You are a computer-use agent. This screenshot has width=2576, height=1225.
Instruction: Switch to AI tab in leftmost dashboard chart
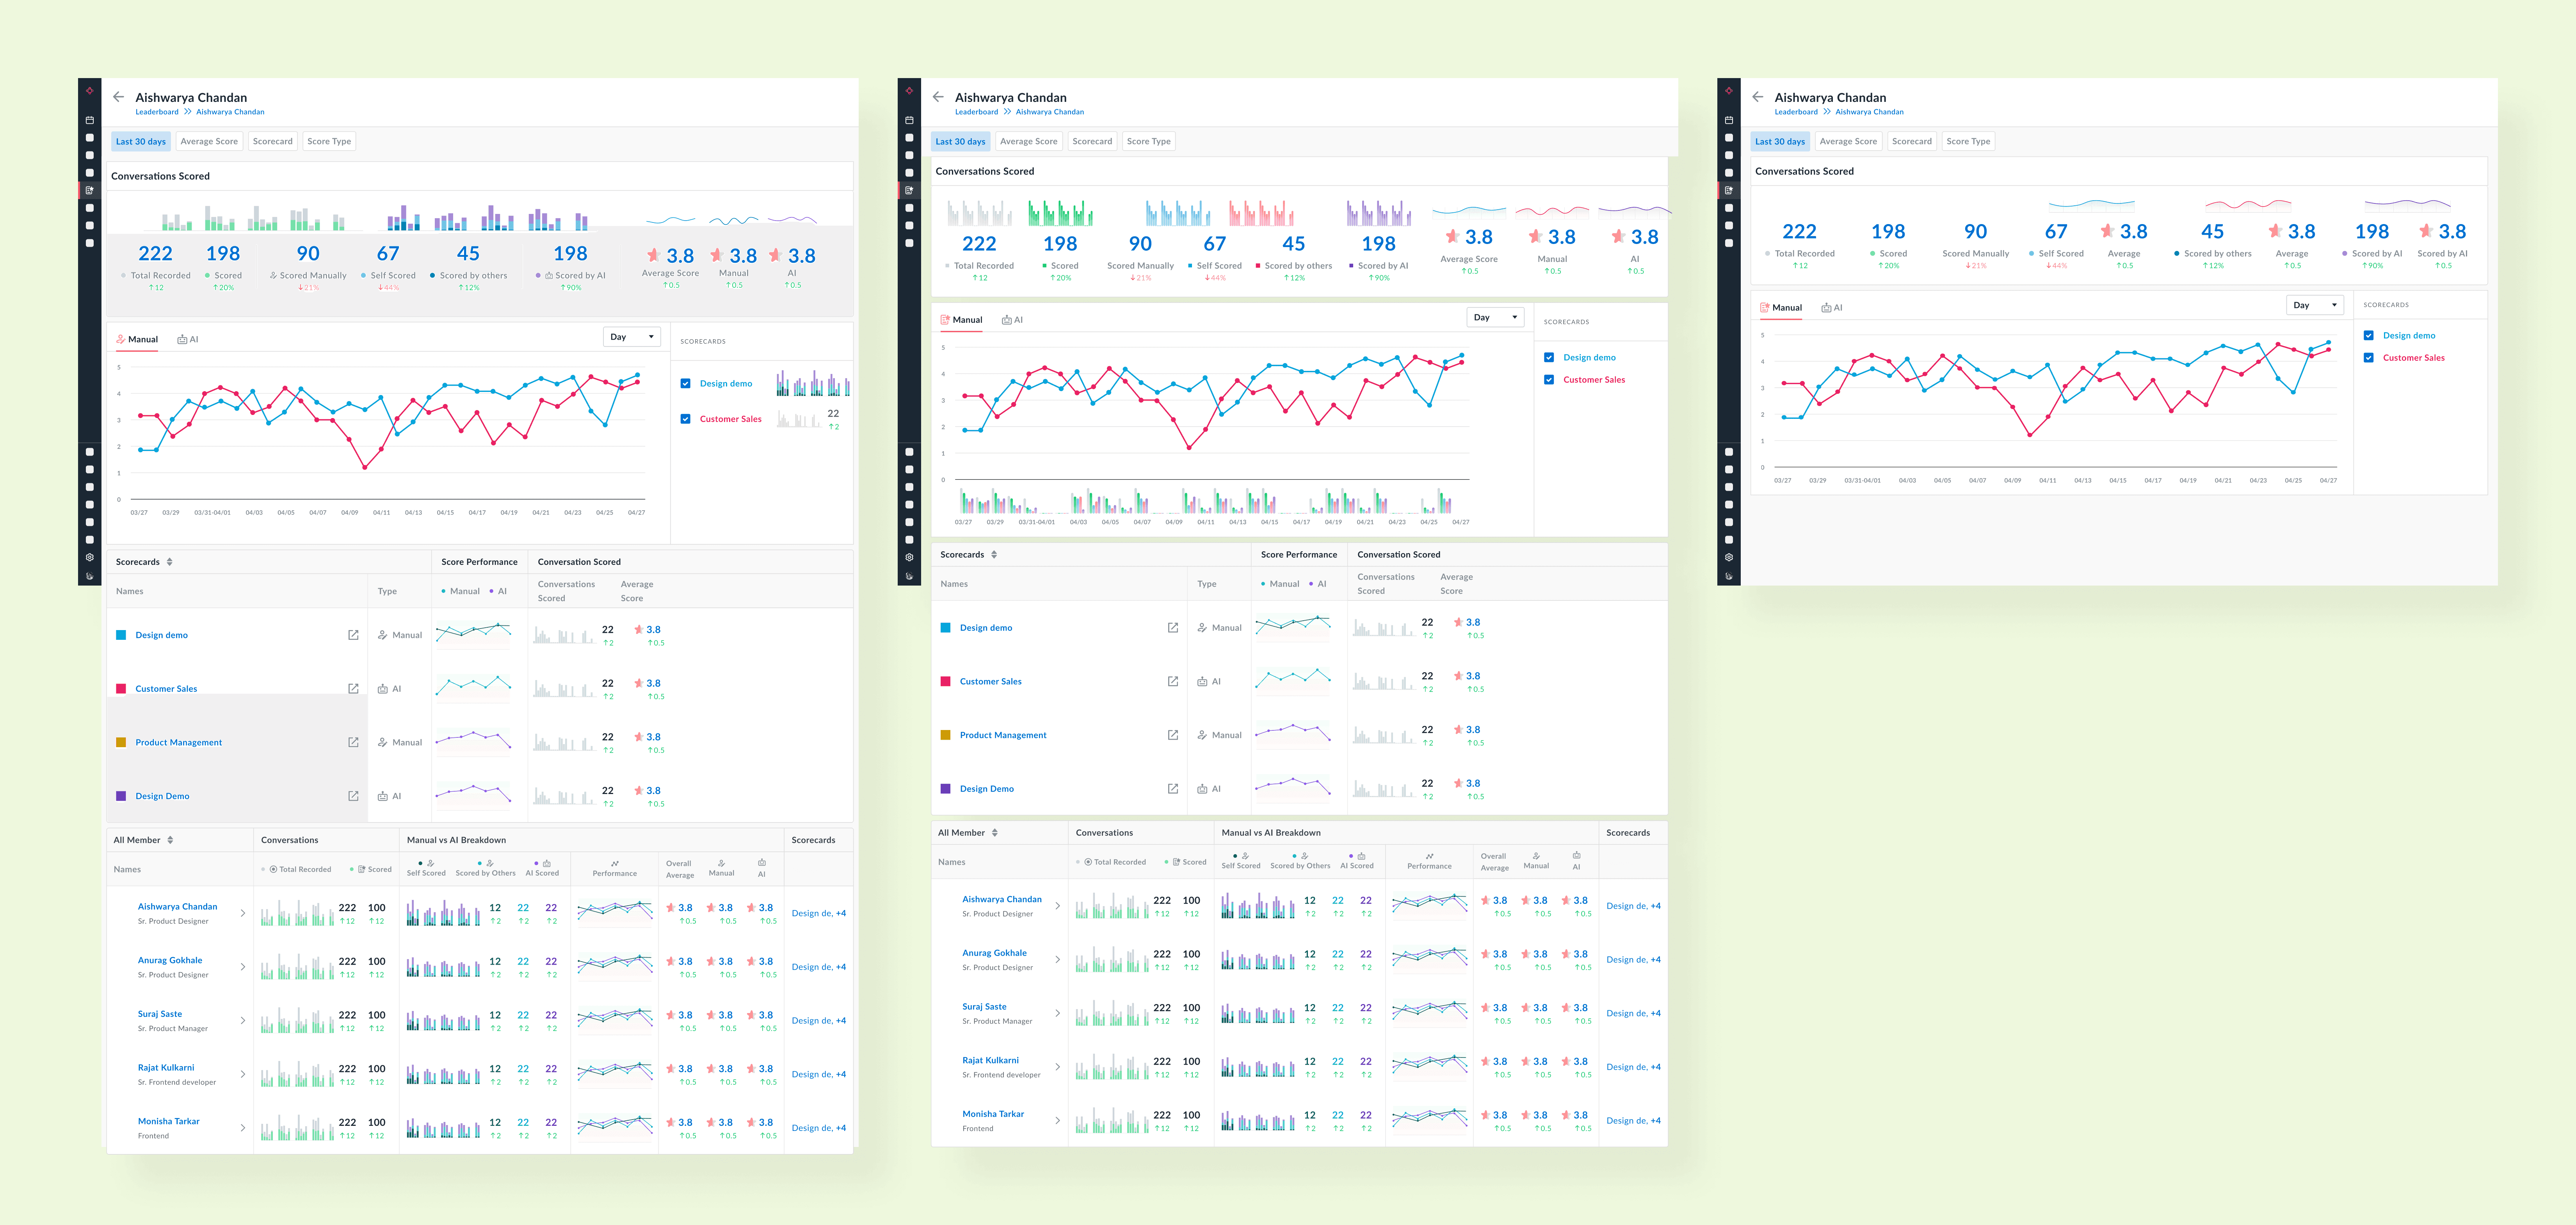point(188,339)
